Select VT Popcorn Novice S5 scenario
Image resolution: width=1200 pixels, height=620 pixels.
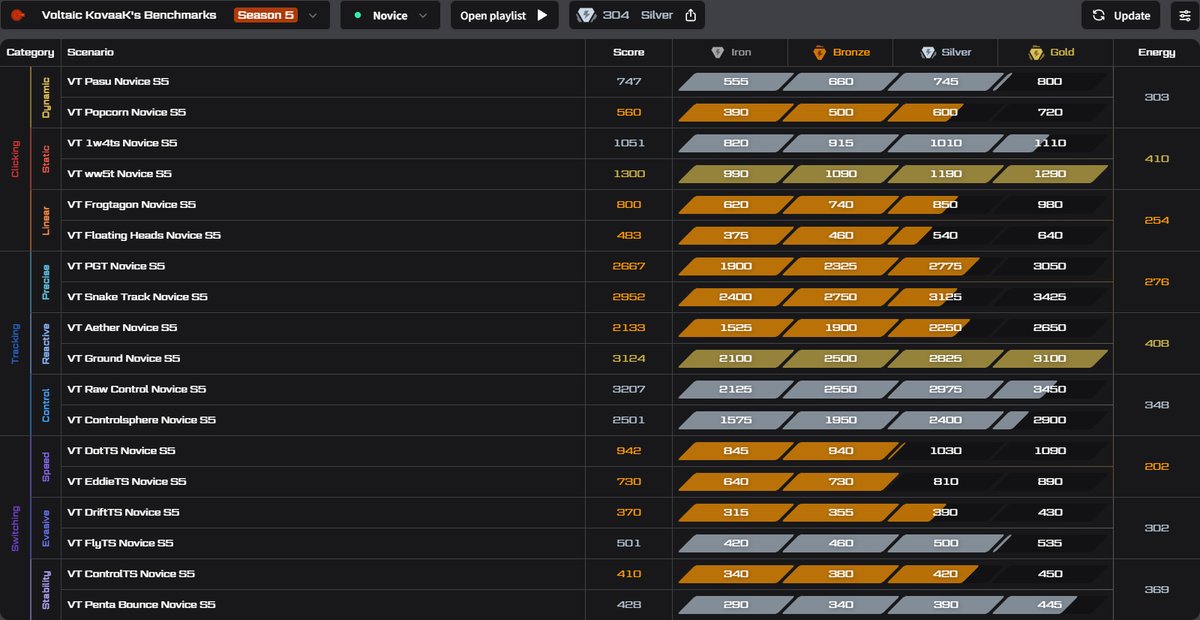pos(126,113)
